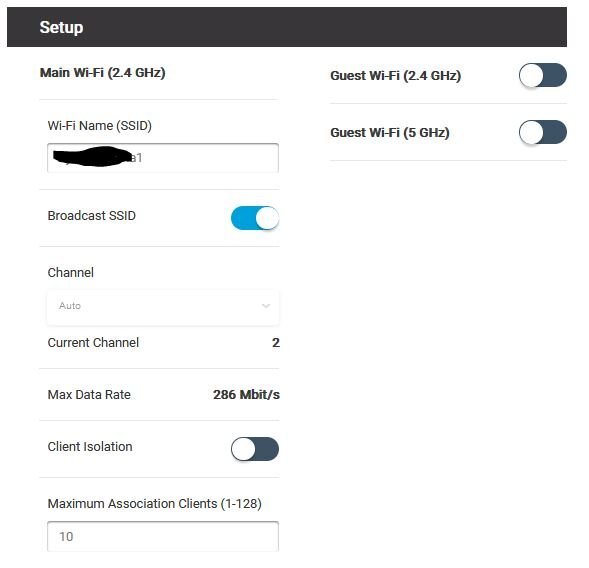Click the chevron arrow in Channel dropdown

point(266,306)
